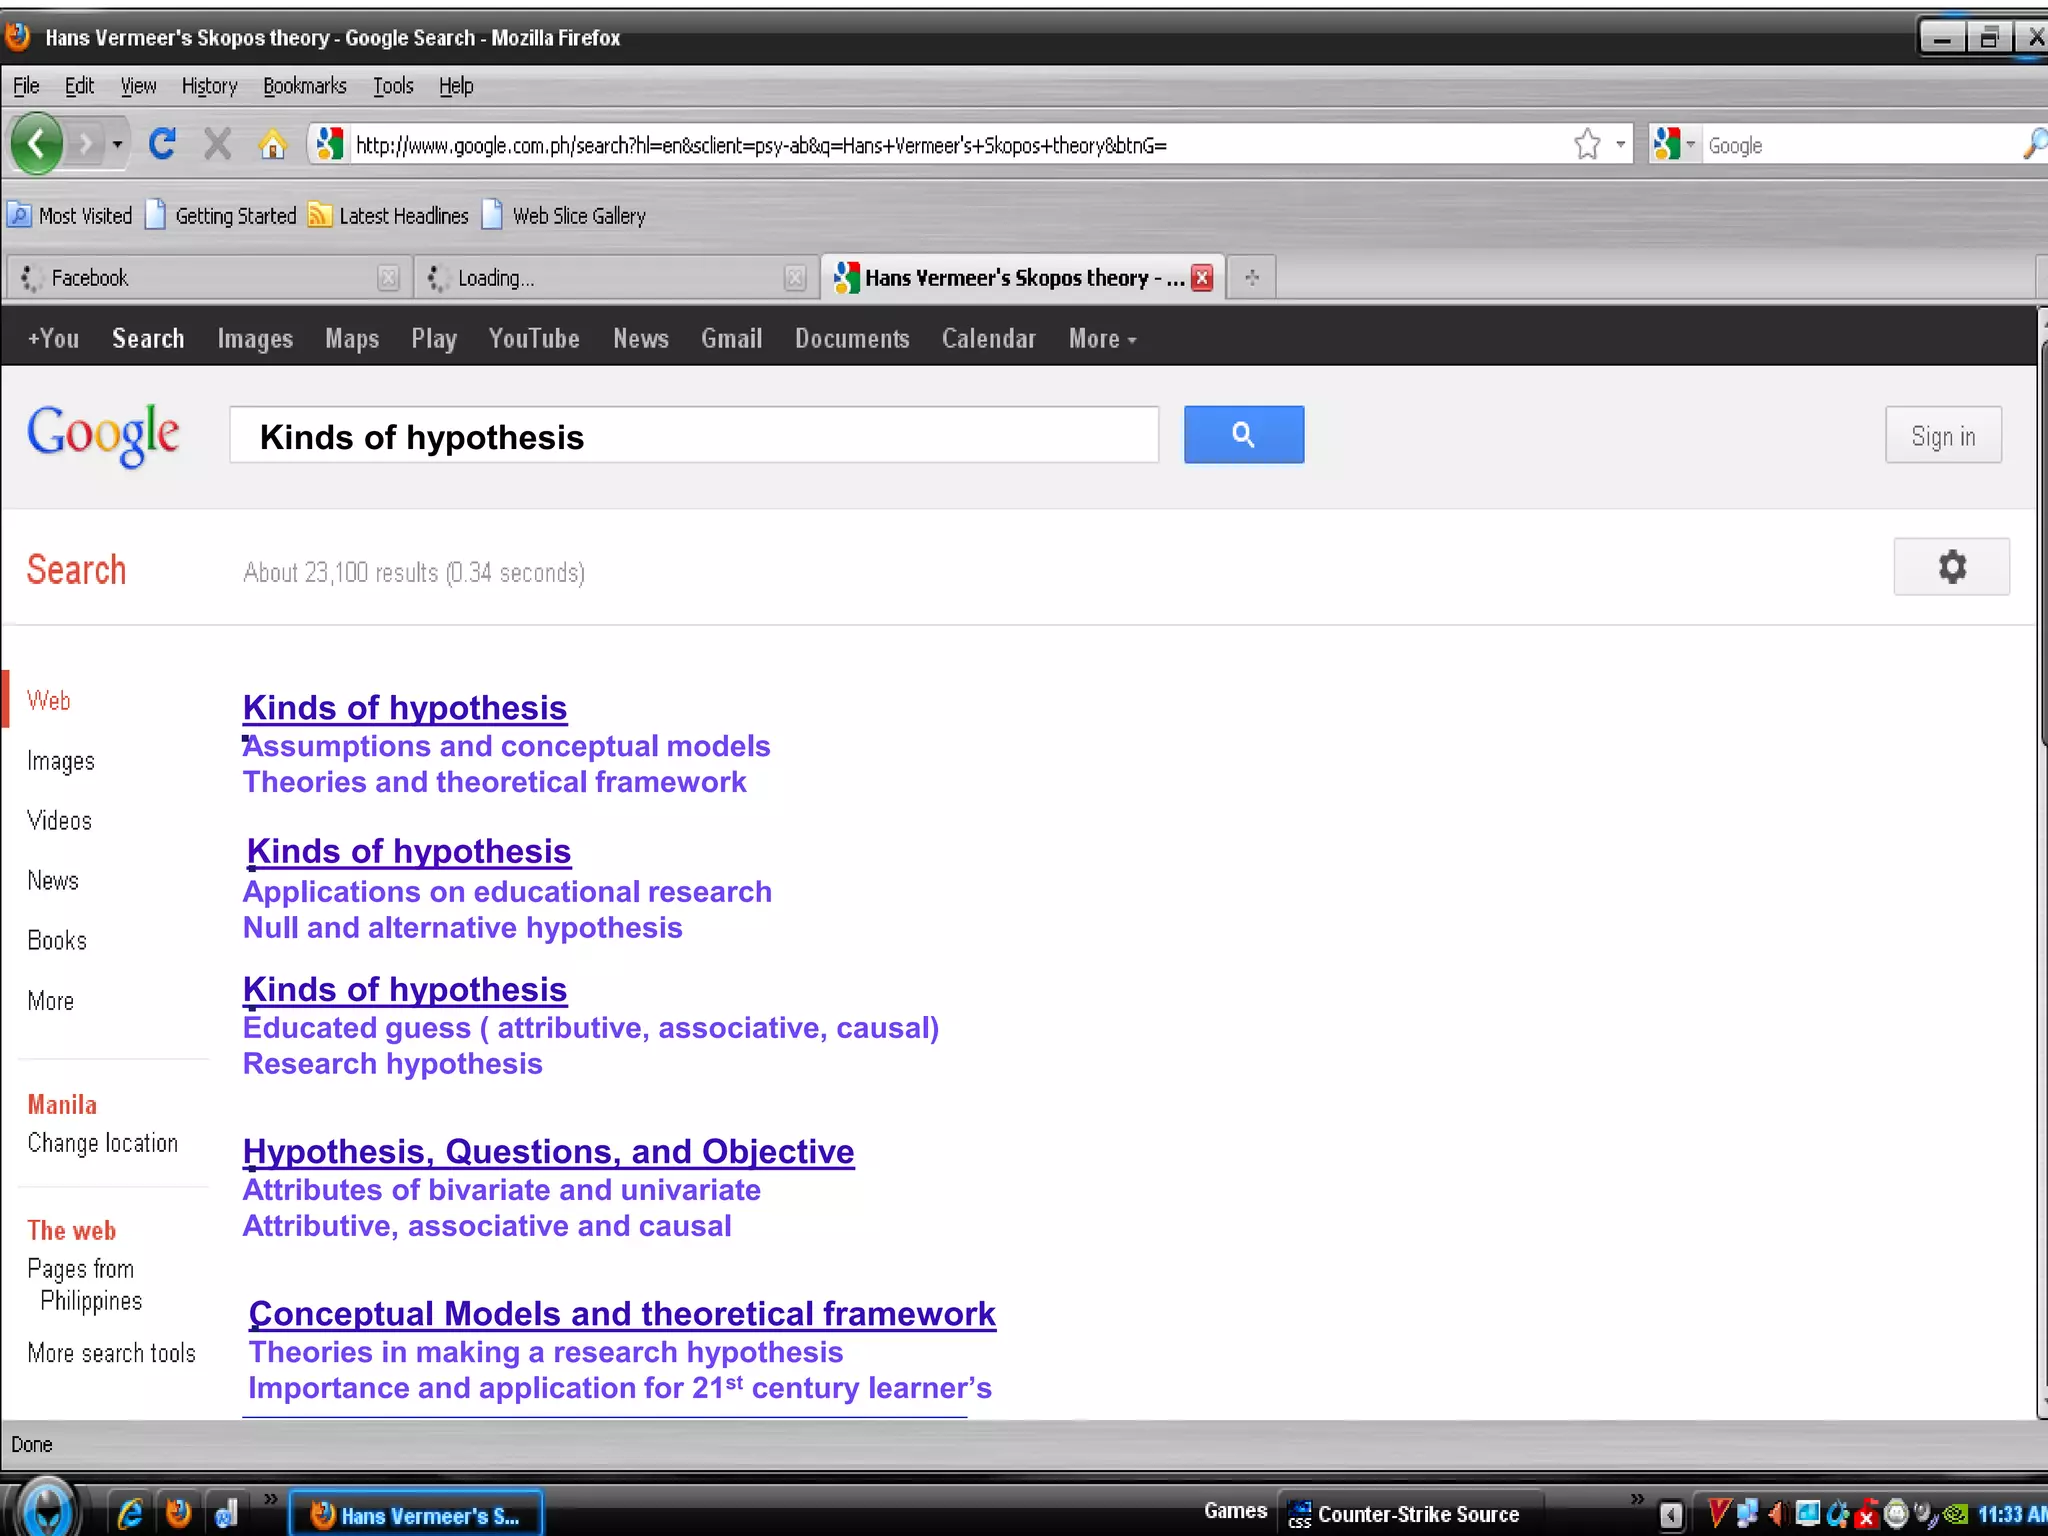Click in the Kinds of hypothesis search field
This screenshot has width=2048, height=1536.
694,436
